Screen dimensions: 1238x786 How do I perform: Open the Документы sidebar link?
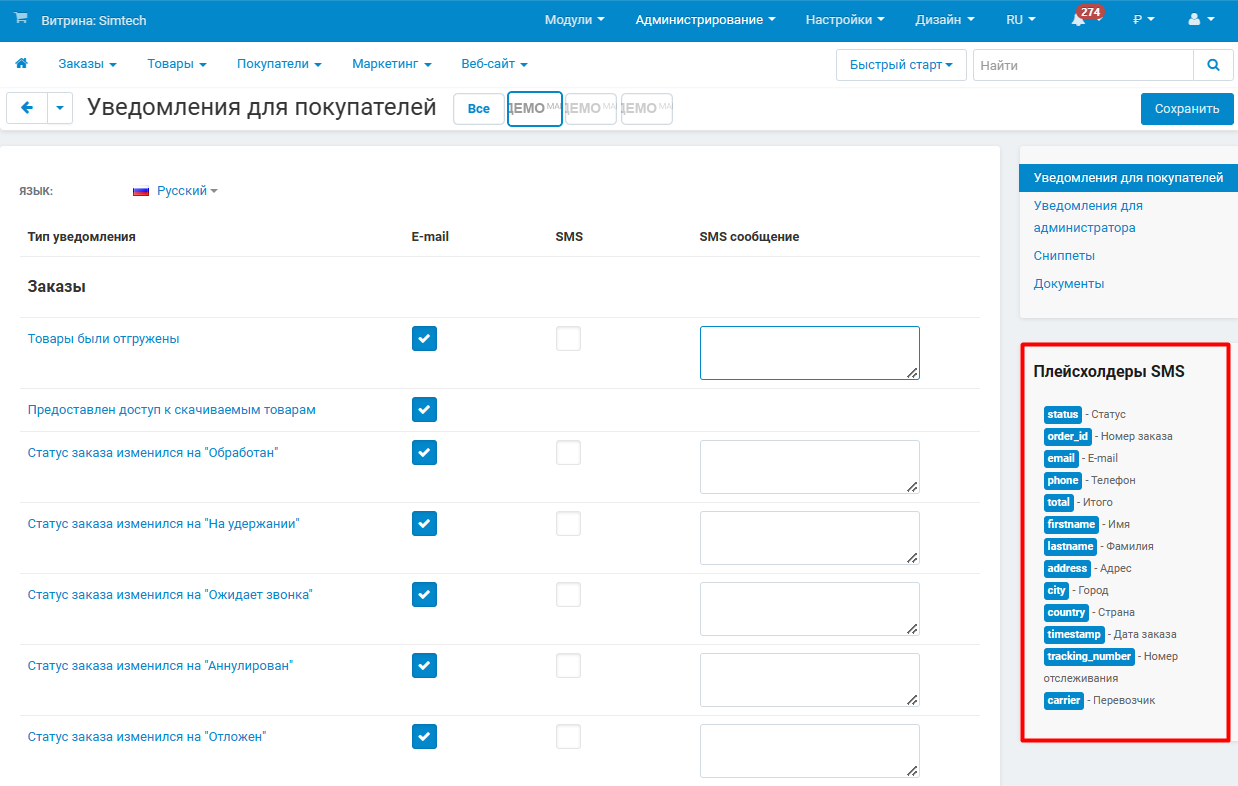point(1069,284)
